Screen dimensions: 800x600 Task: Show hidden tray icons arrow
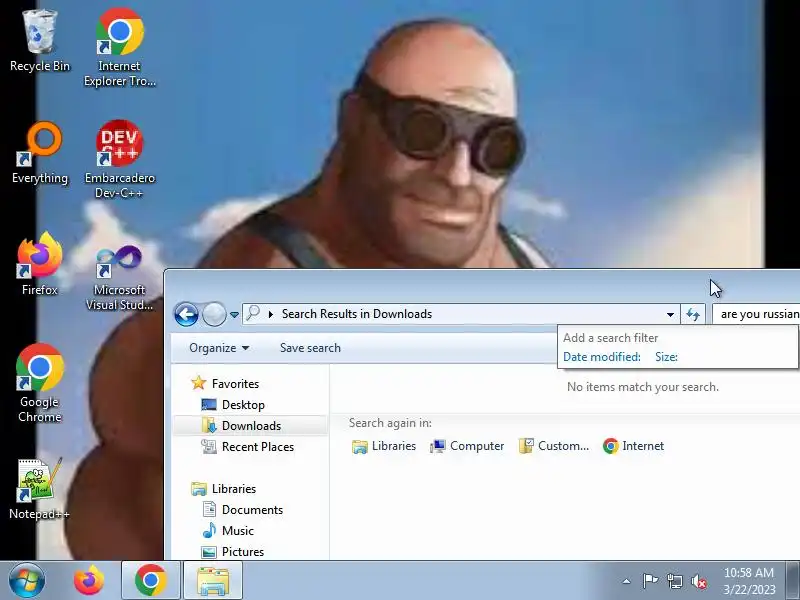tap(627, 581)
